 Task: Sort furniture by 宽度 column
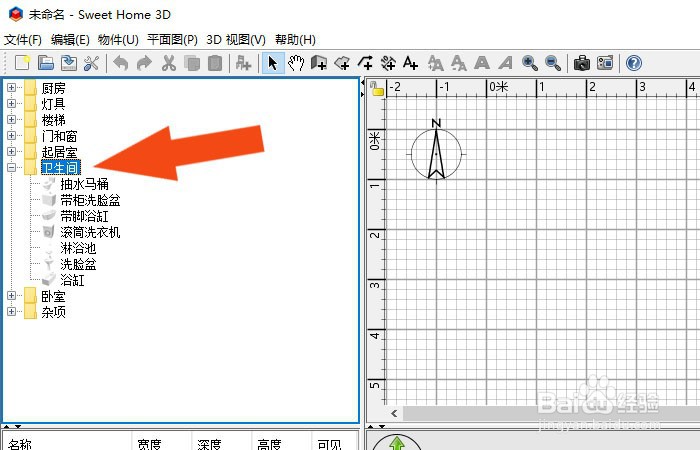point(162,443)
